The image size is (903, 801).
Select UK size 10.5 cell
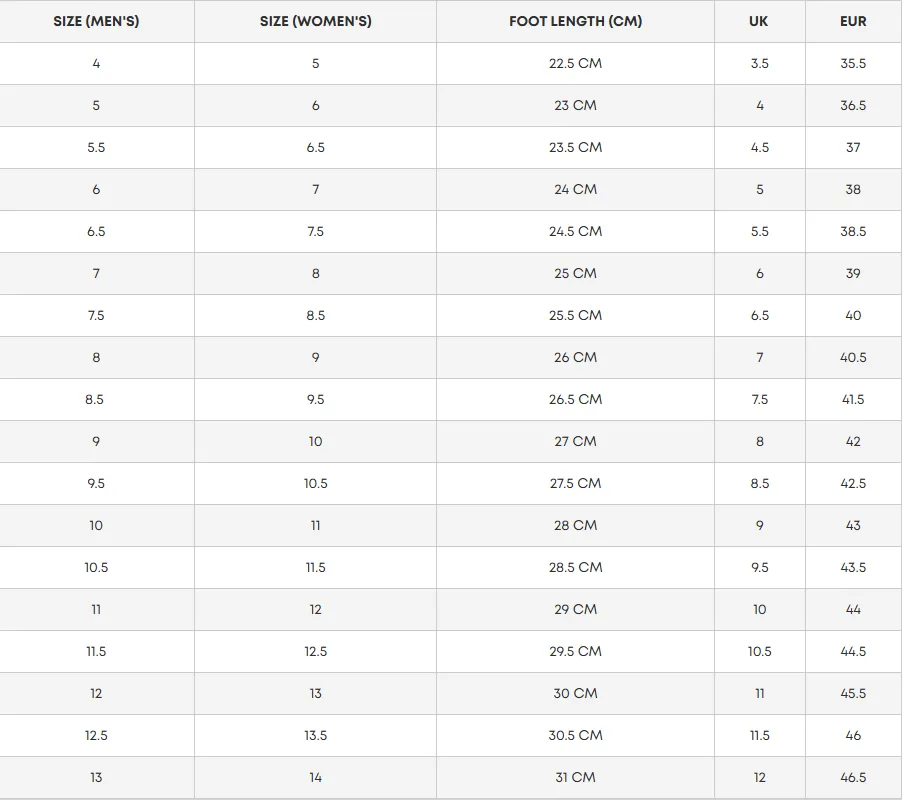760,652
